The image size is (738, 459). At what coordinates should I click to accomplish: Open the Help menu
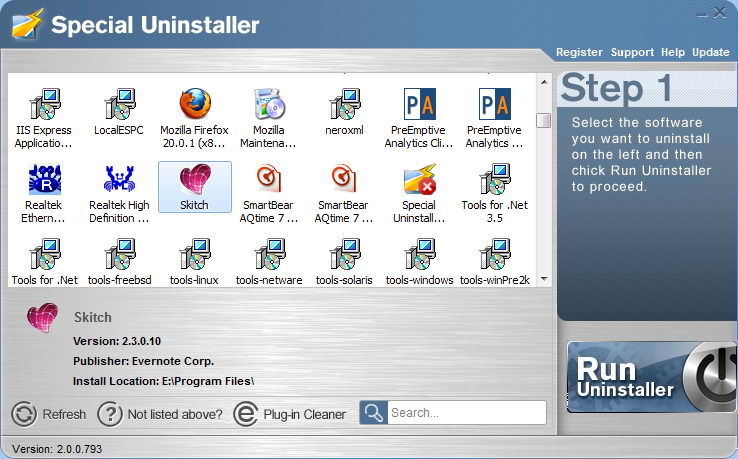click(673, 52)
